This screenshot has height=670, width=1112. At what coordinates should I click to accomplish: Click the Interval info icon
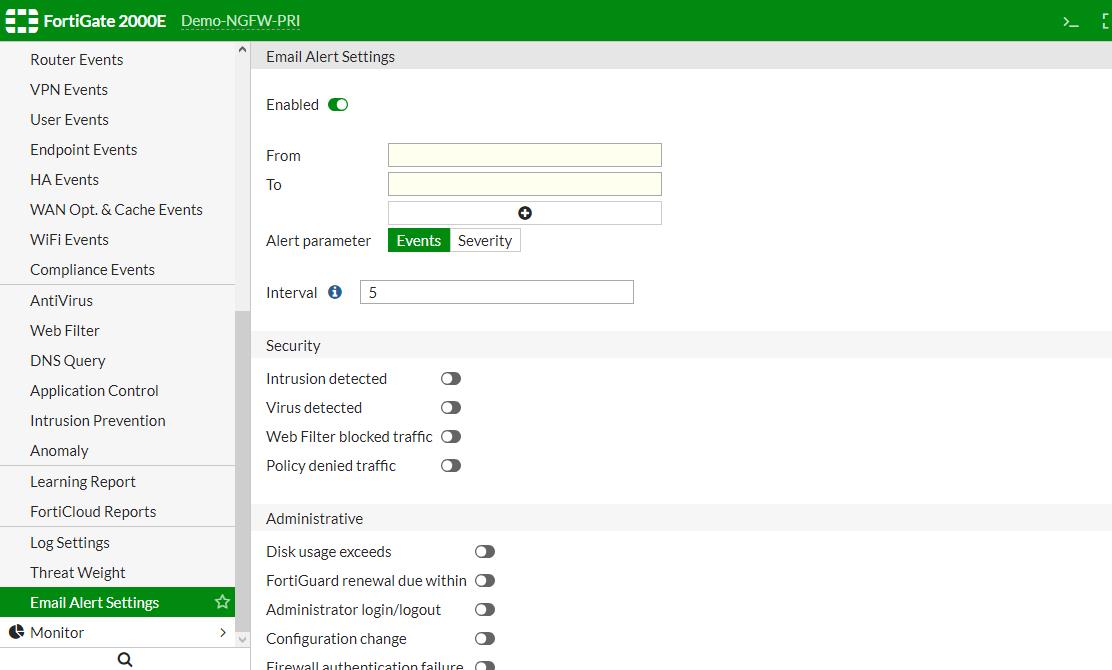[335, 292]
